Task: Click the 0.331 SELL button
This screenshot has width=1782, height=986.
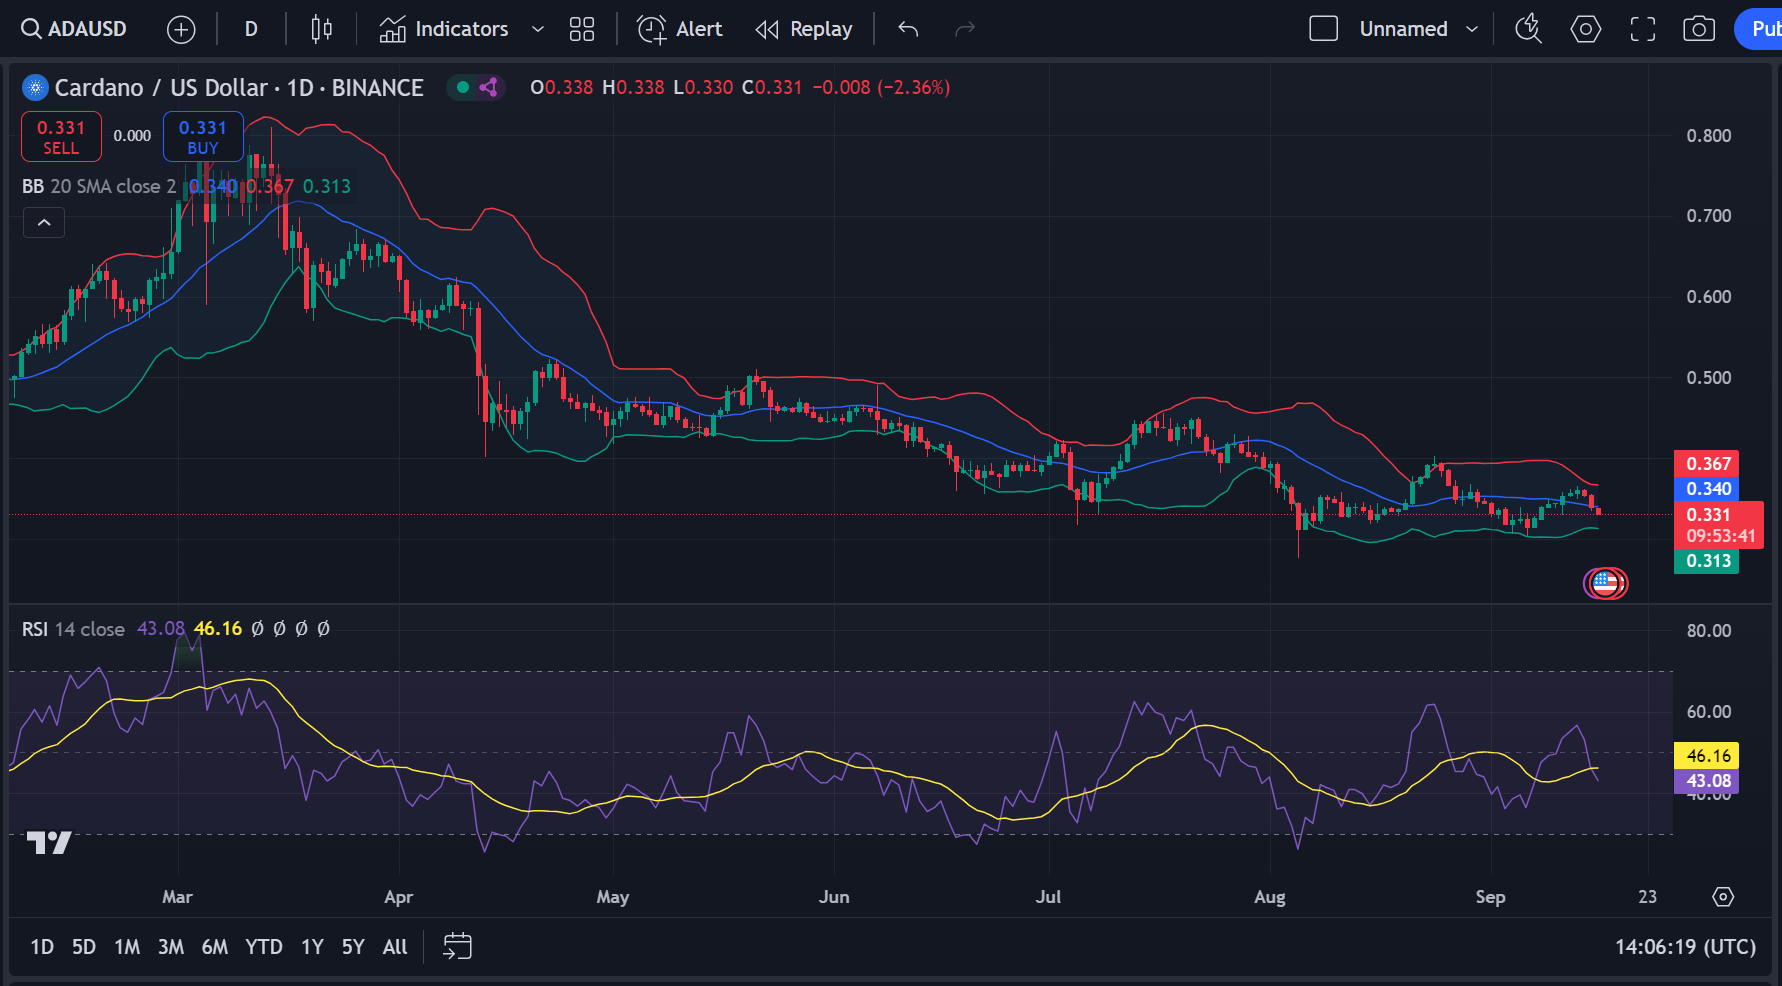Action: click(61, 137)
